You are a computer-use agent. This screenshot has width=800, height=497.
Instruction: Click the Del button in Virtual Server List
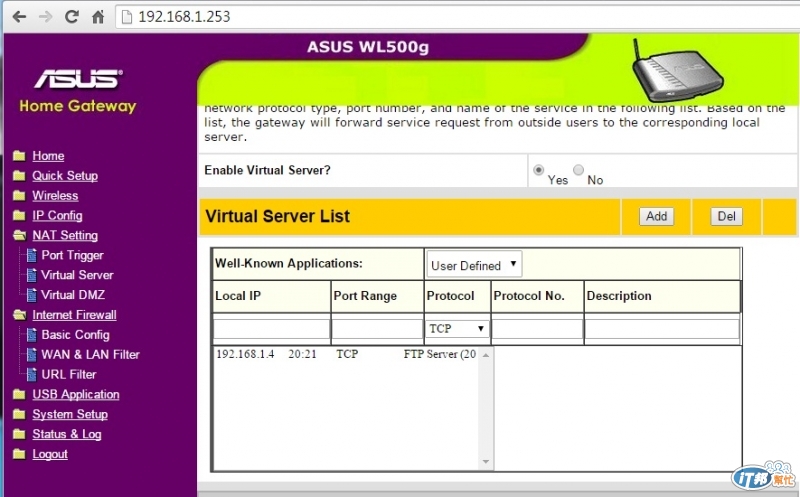pos(727,216)
